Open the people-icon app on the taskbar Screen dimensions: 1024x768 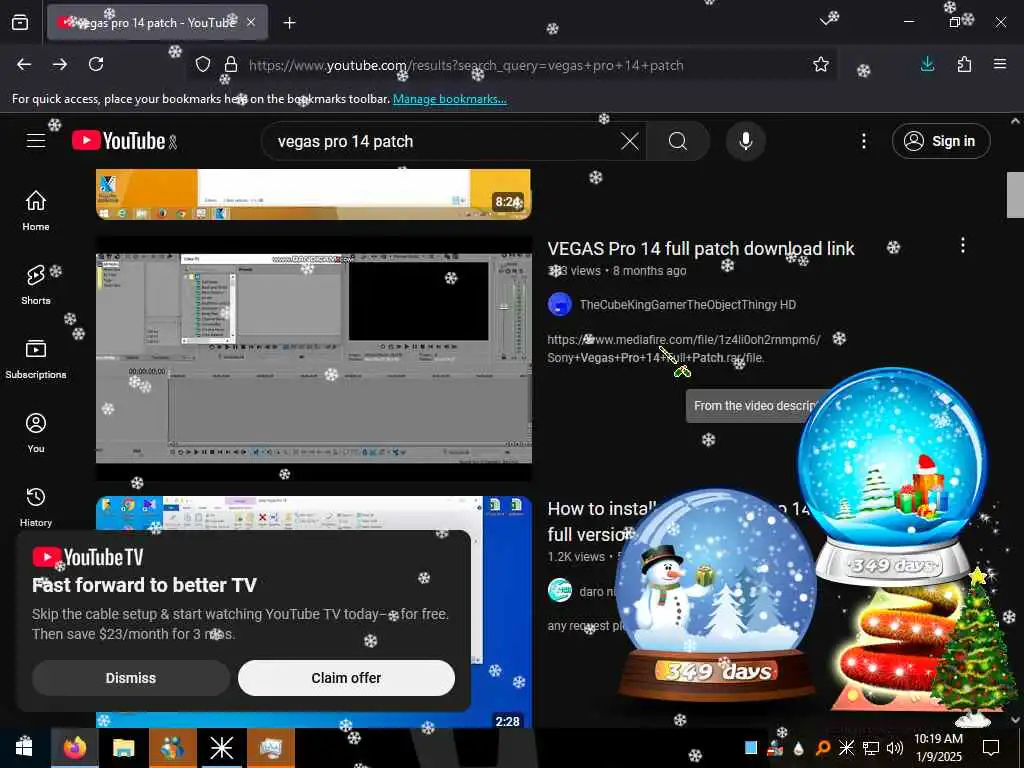(x=172, y=747)
